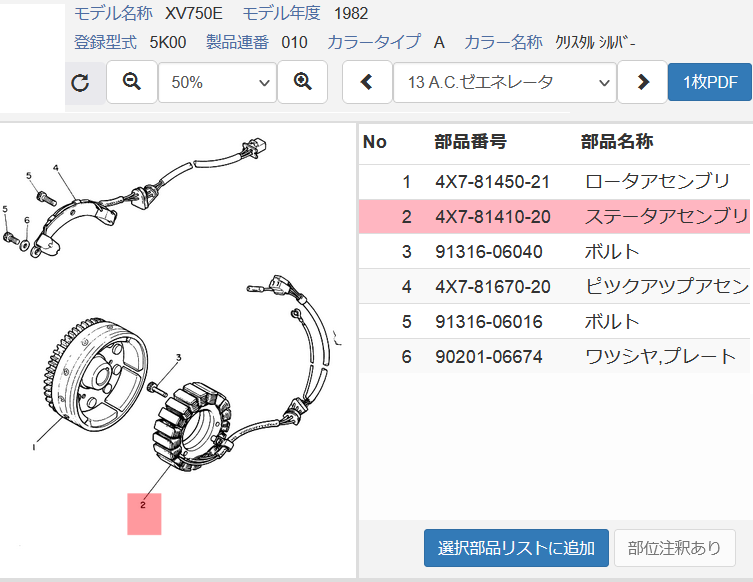Click callout number 6 near washer

pyautogui.click(x=27, y=220)
